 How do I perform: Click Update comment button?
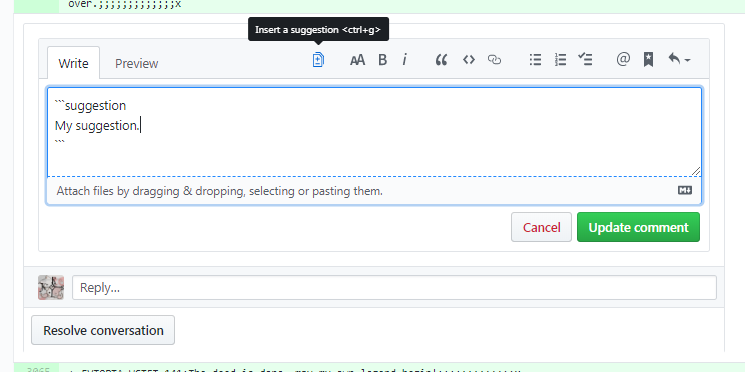click(638, 227)
